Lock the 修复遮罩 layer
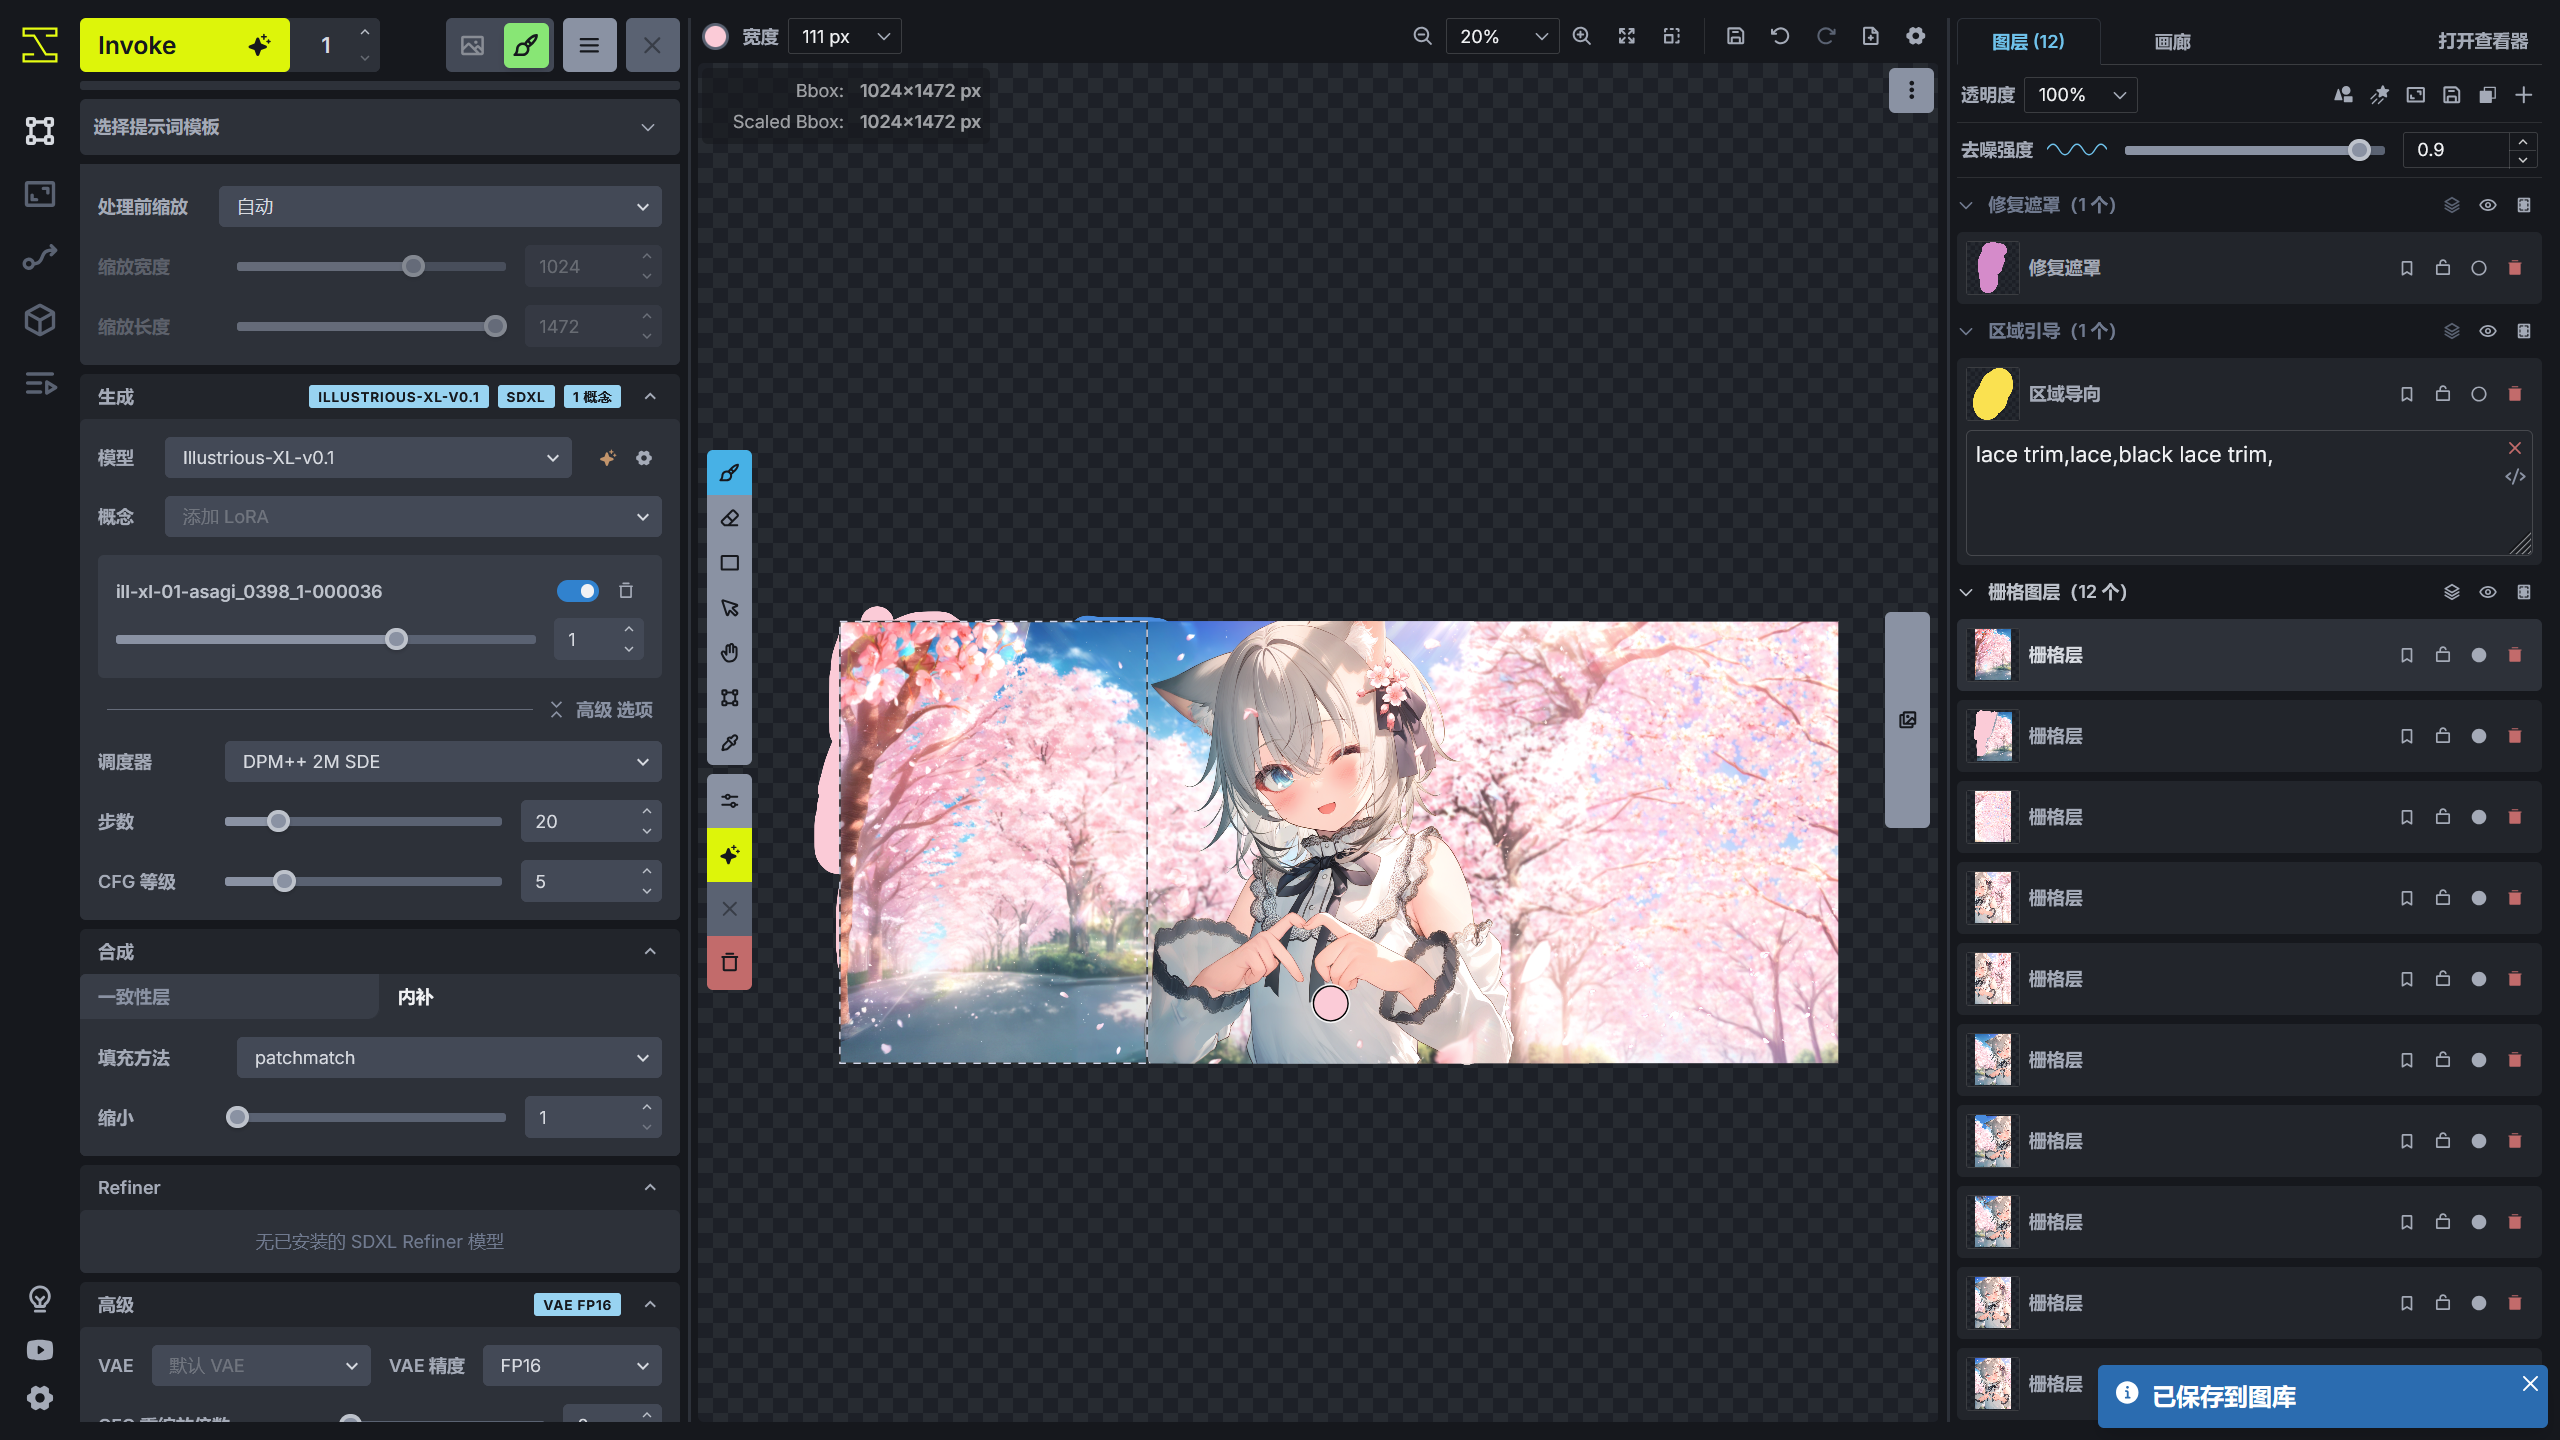Screen dimensions: 2560x1440 point(2442,267)
